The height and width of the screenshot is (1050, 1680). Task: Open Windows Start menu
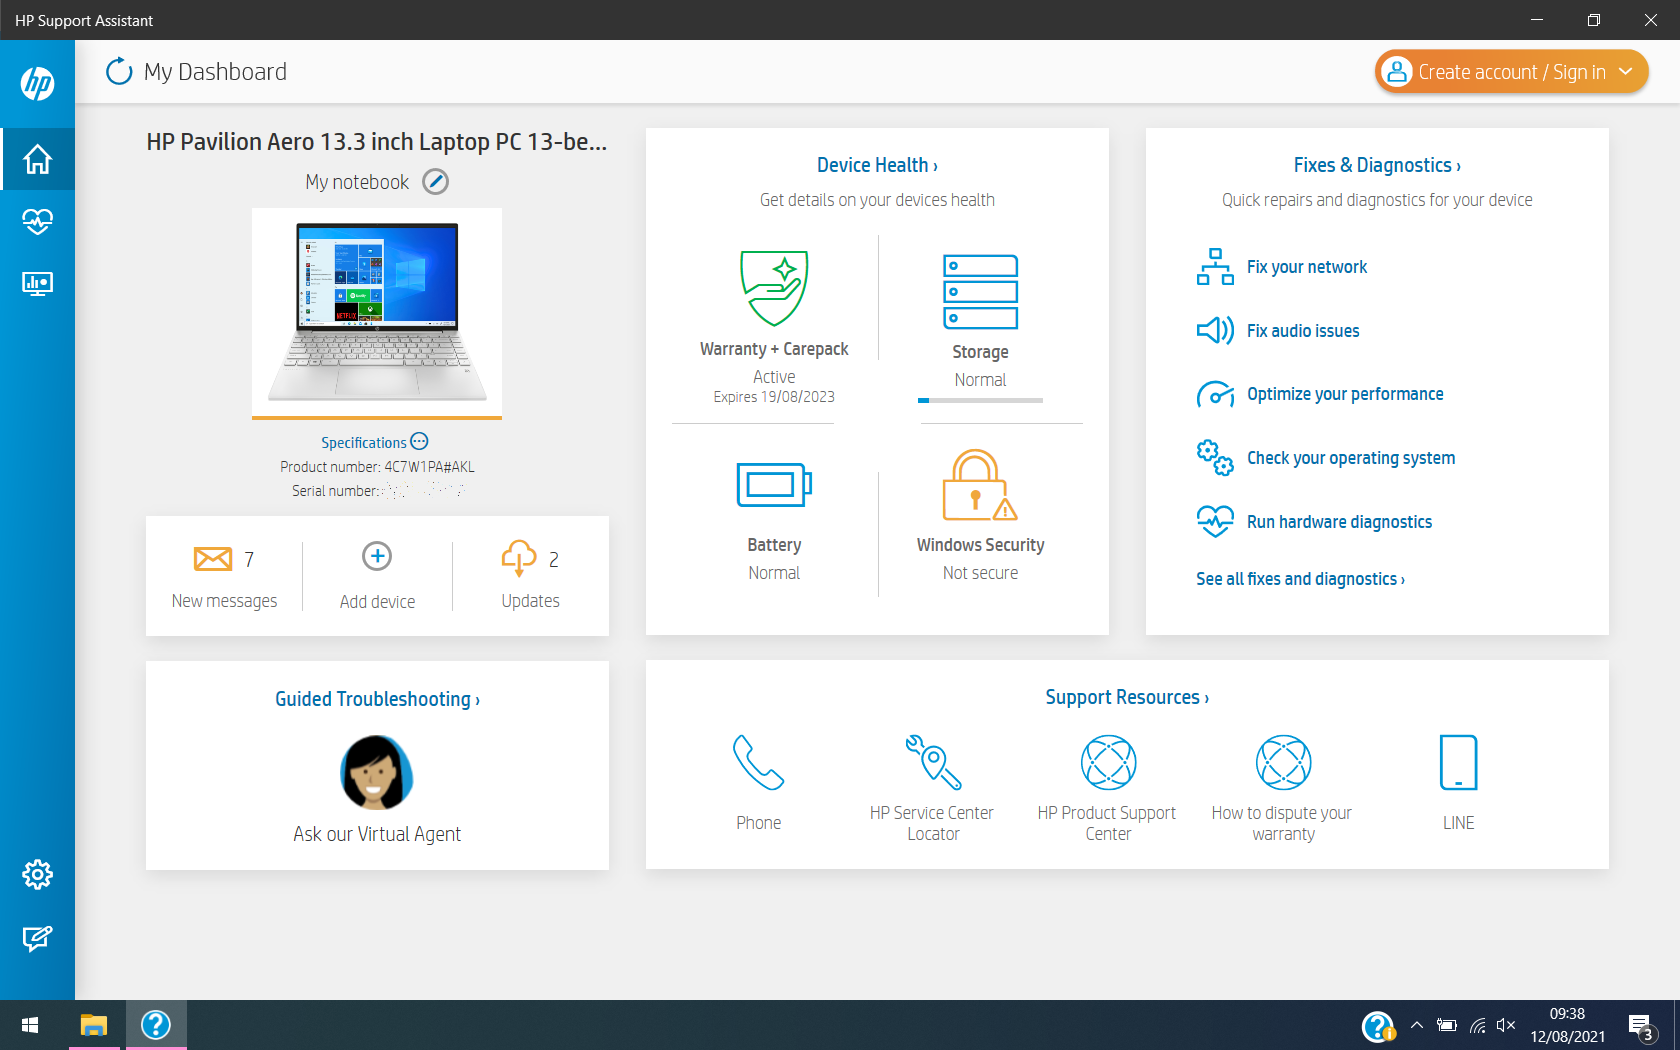coord(30,1025)
